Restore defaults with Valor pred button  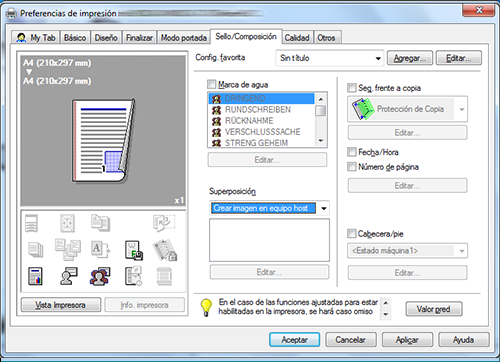(434, 309)
